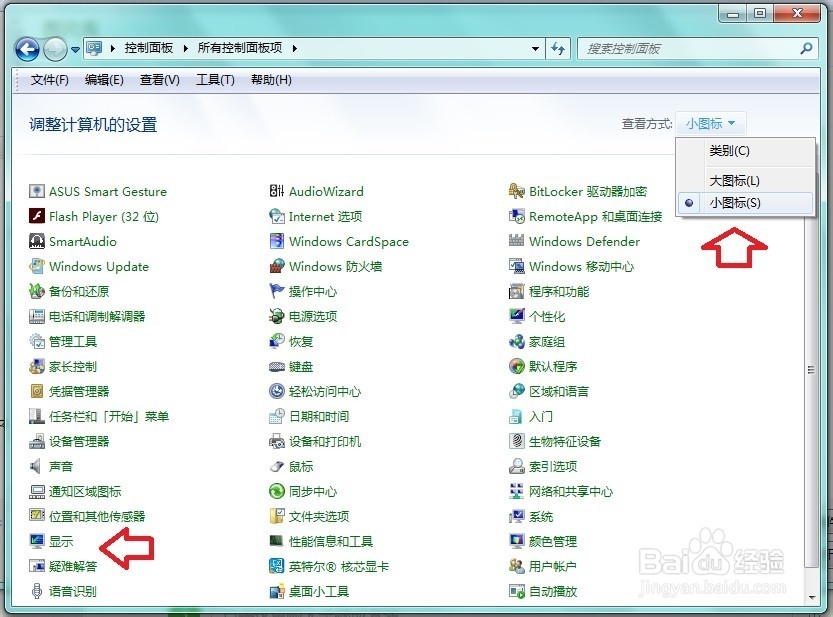The image size is (833, 617).
Task: Click the 键盘 keyboard icon
Action: tap(277, 366)
